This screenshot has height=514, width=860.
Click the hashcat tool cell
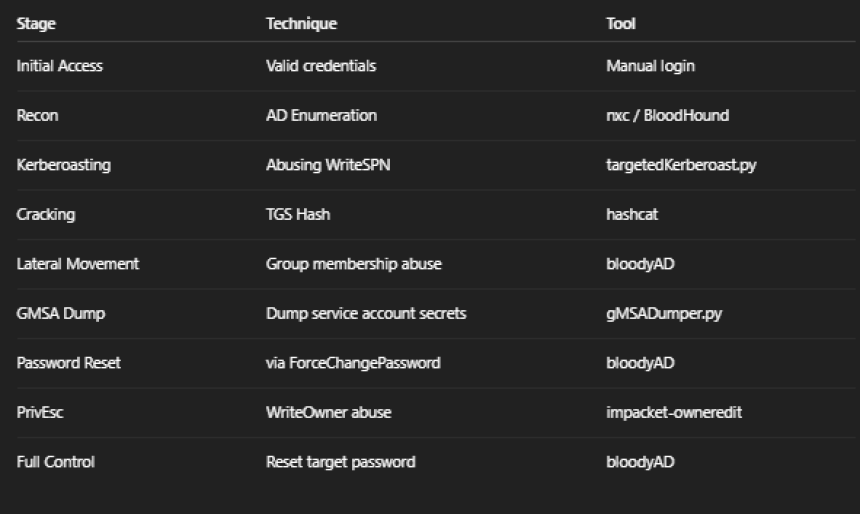click(632, 214)
